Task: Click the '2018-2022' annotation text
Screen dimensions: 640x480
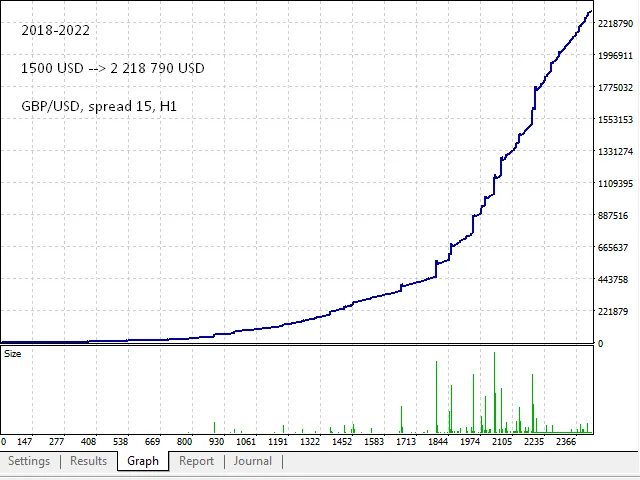Action: 56,30
